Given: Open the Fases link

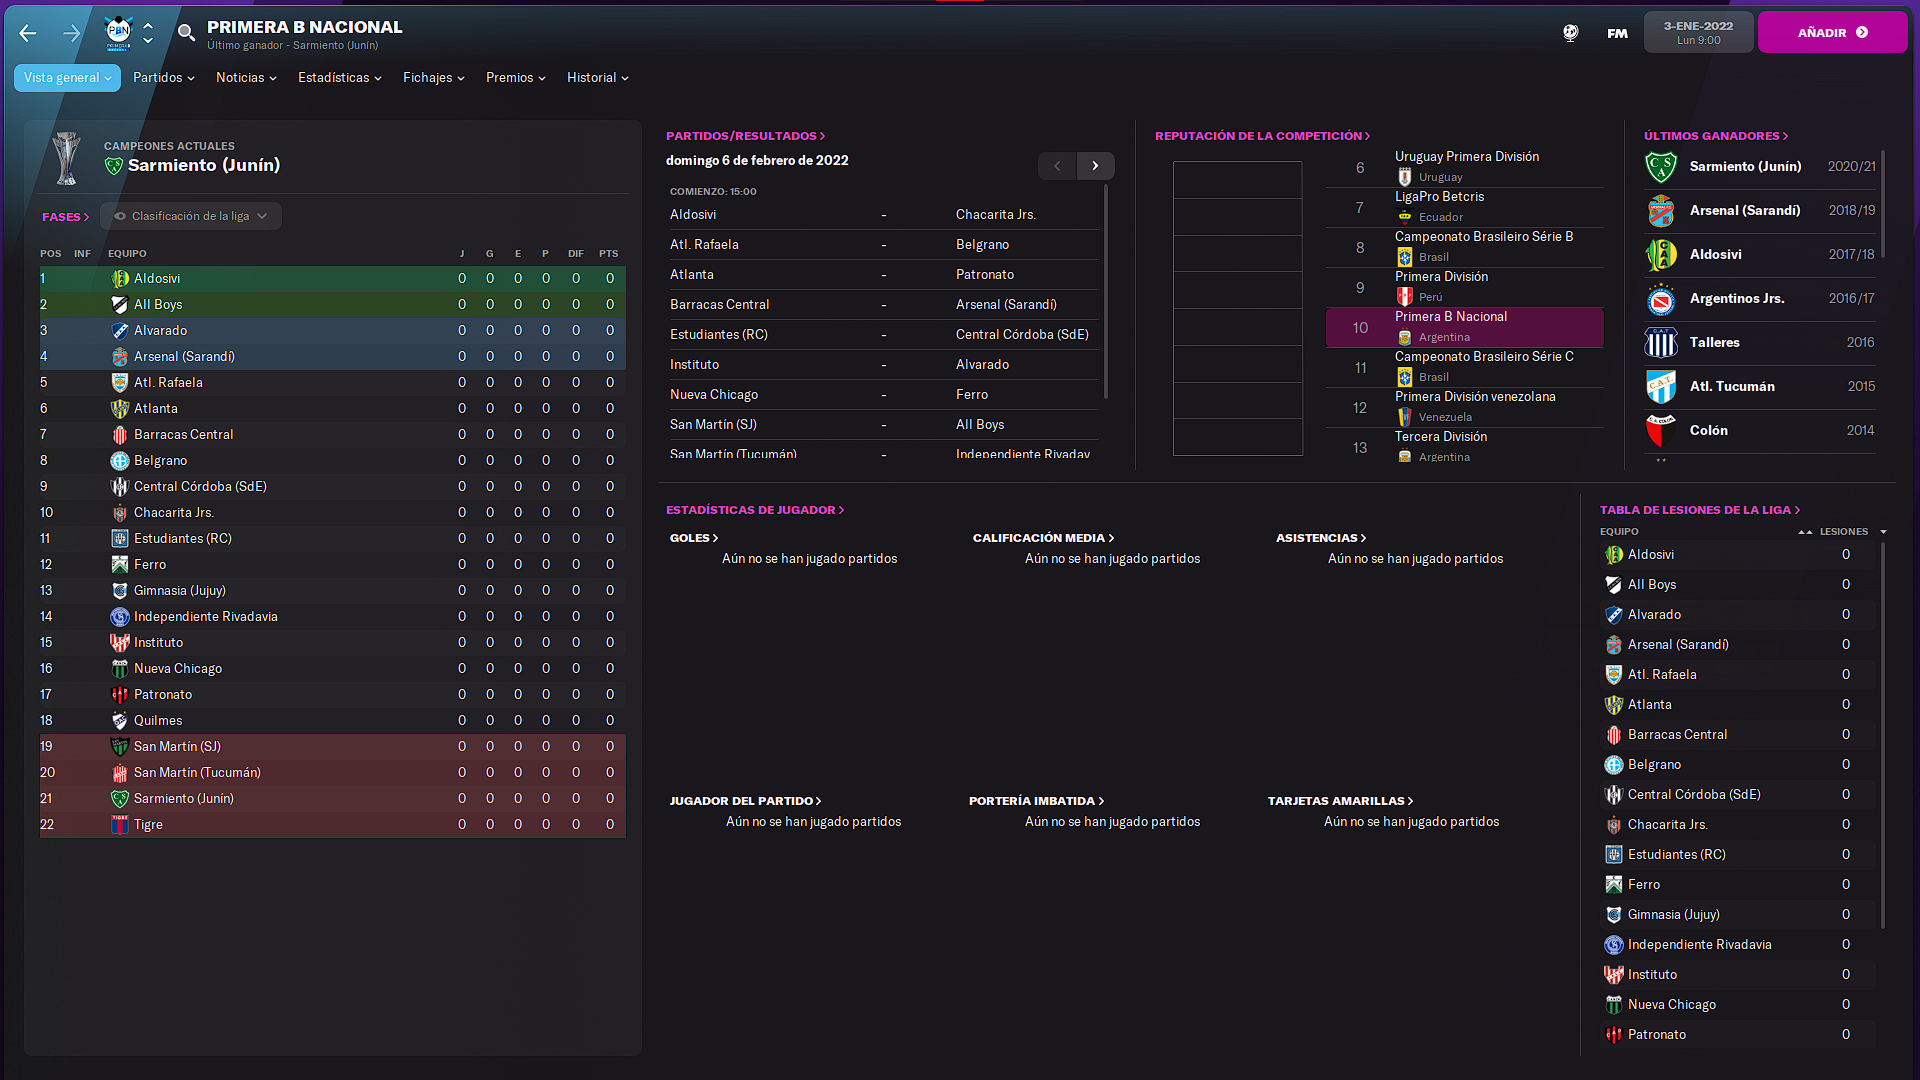Looking at the screenshot, I should (65, 217).
